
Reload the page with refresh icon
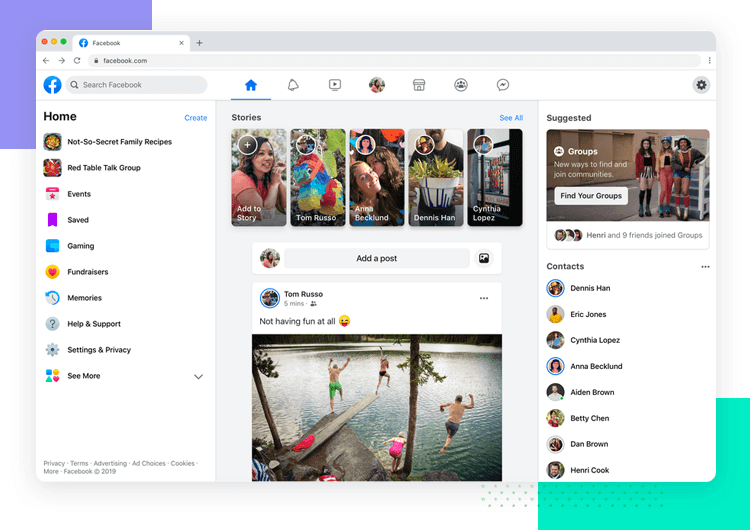coord(77,61)
